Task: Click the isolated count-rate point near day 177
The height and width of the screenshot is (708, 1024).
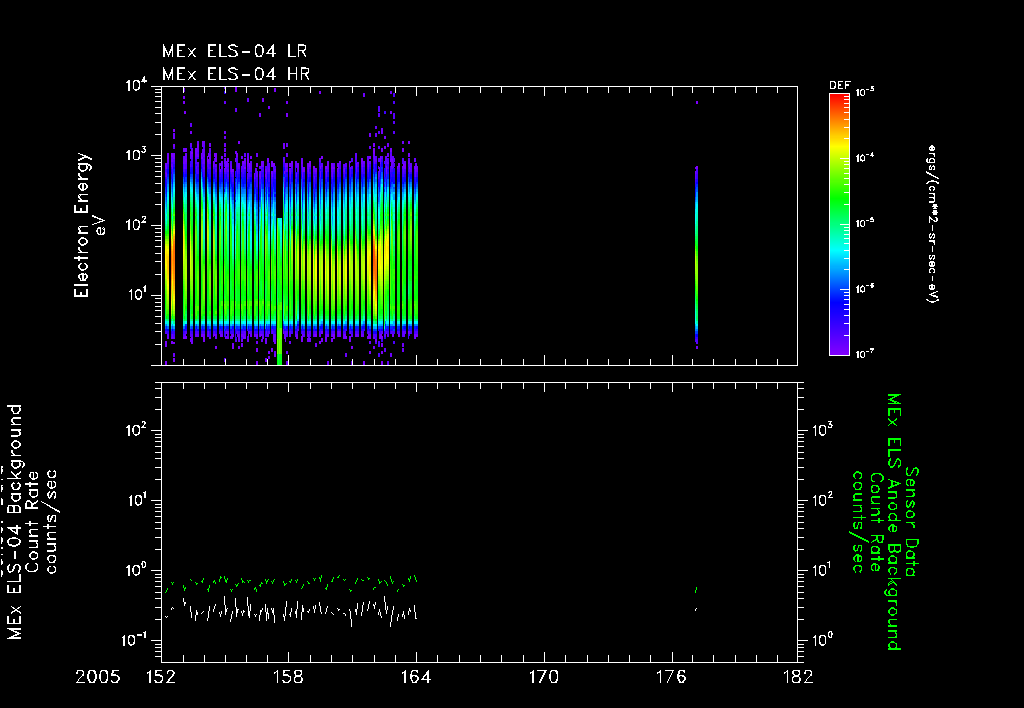Action: tap(696, 599)
